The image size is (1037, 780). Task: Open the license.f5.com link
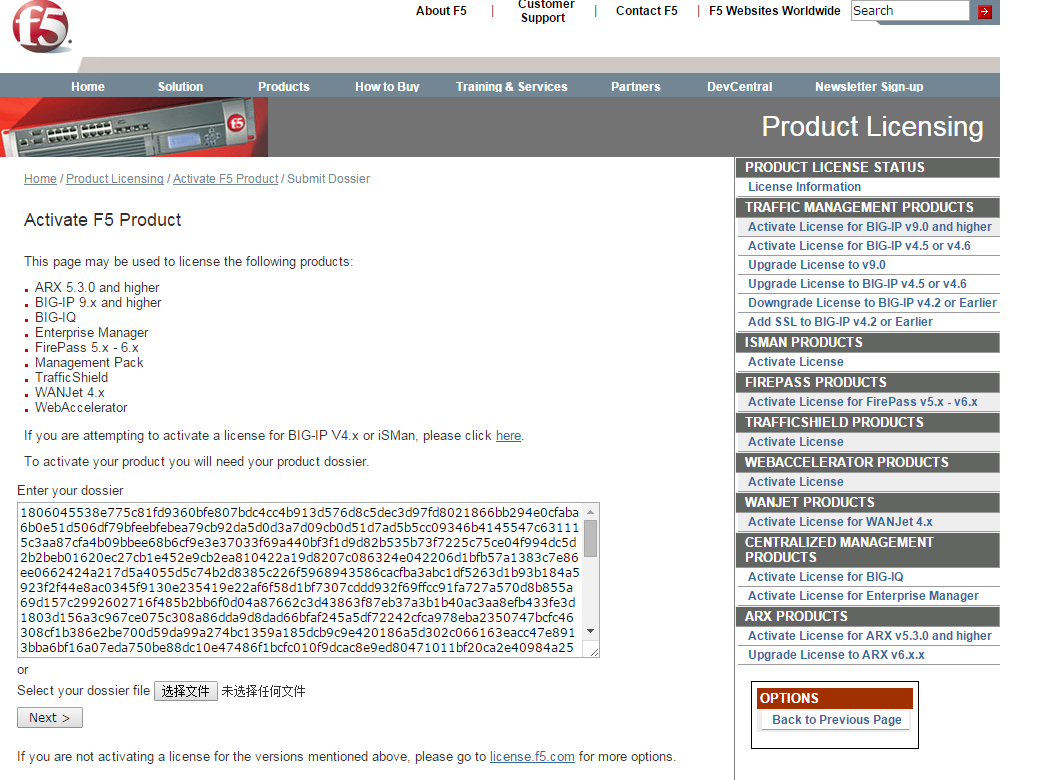532,756
